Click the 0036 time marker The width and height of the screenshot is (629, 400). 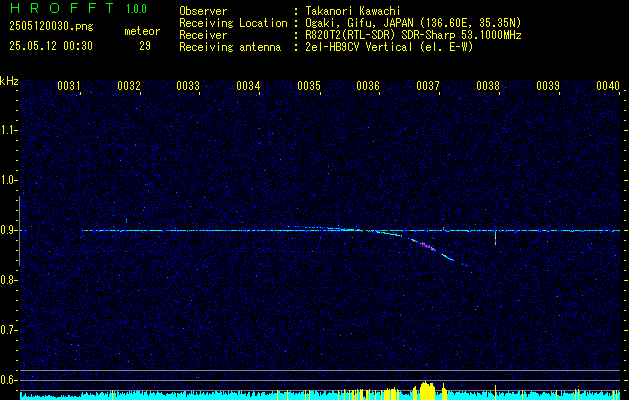click(368, 85)
